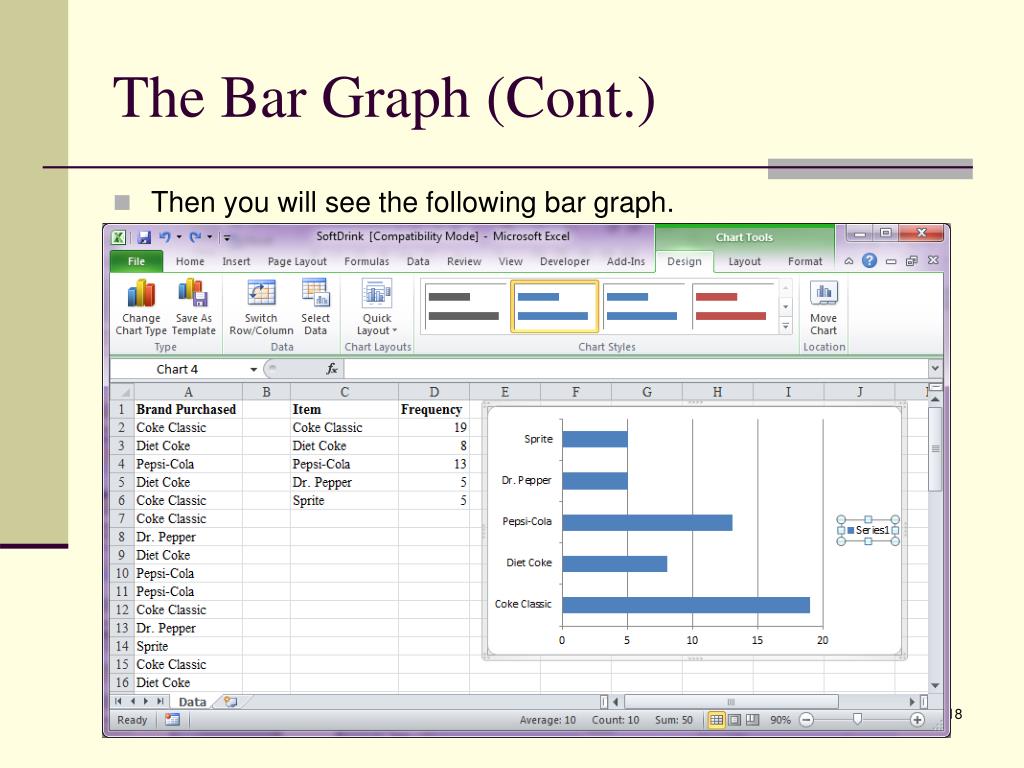Image resolution: width=1024 pixels, height=768 pixels.
Task: Zoom in with the plus button
Action: [x=917, y=720]
